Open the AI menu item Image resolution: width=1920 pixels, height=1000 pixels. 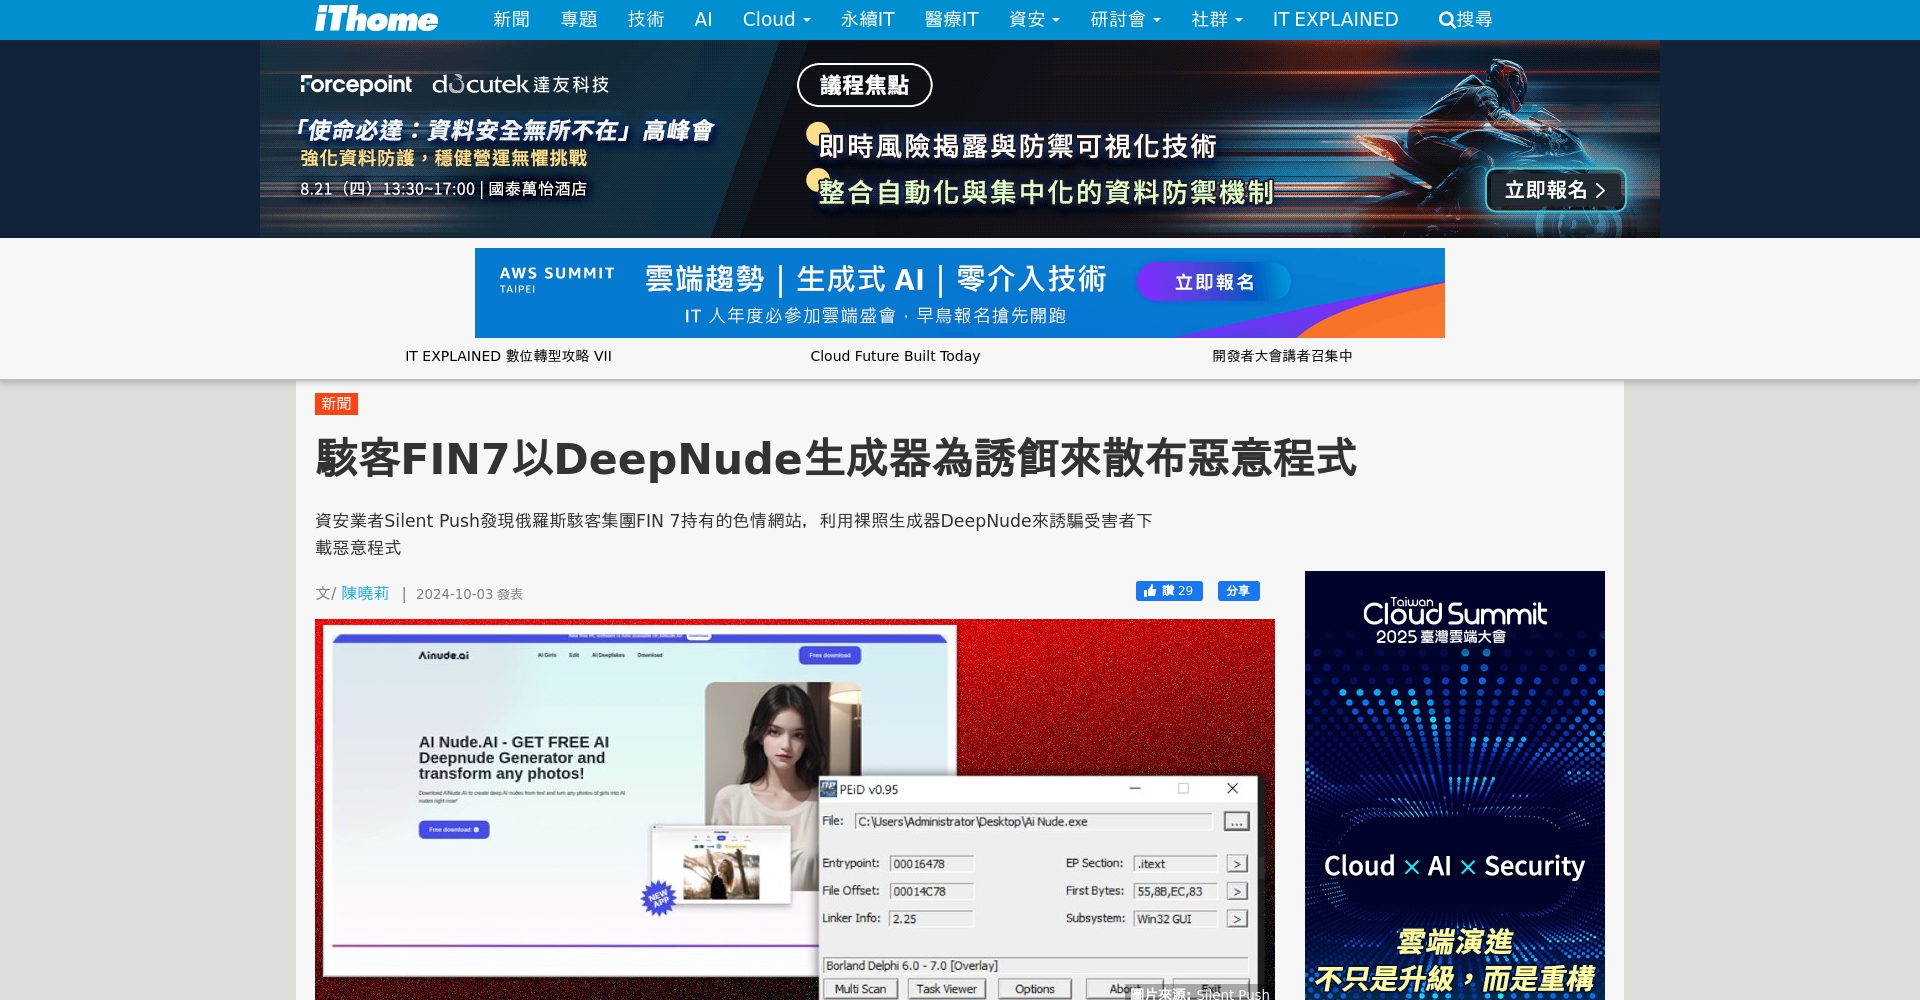(x=703, y=19)
